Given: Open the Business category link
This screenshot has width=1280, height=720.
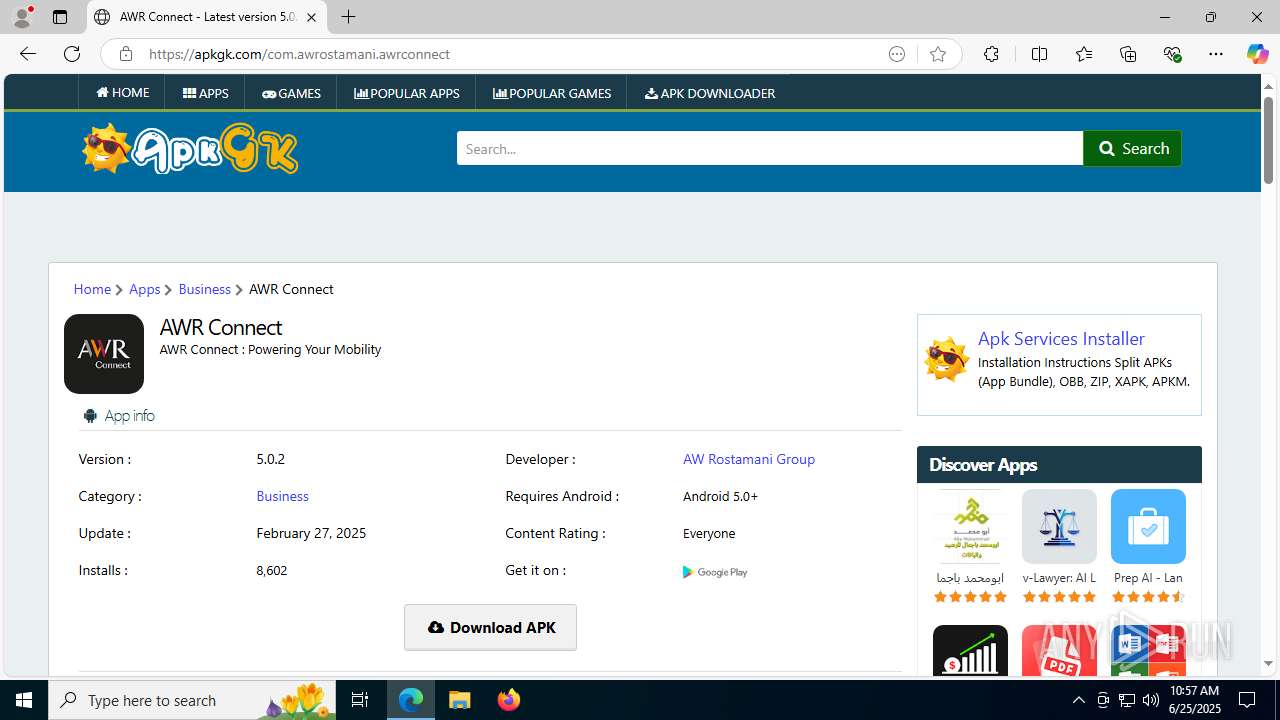Looking at the screenshot, I should [x=282, y=496].
